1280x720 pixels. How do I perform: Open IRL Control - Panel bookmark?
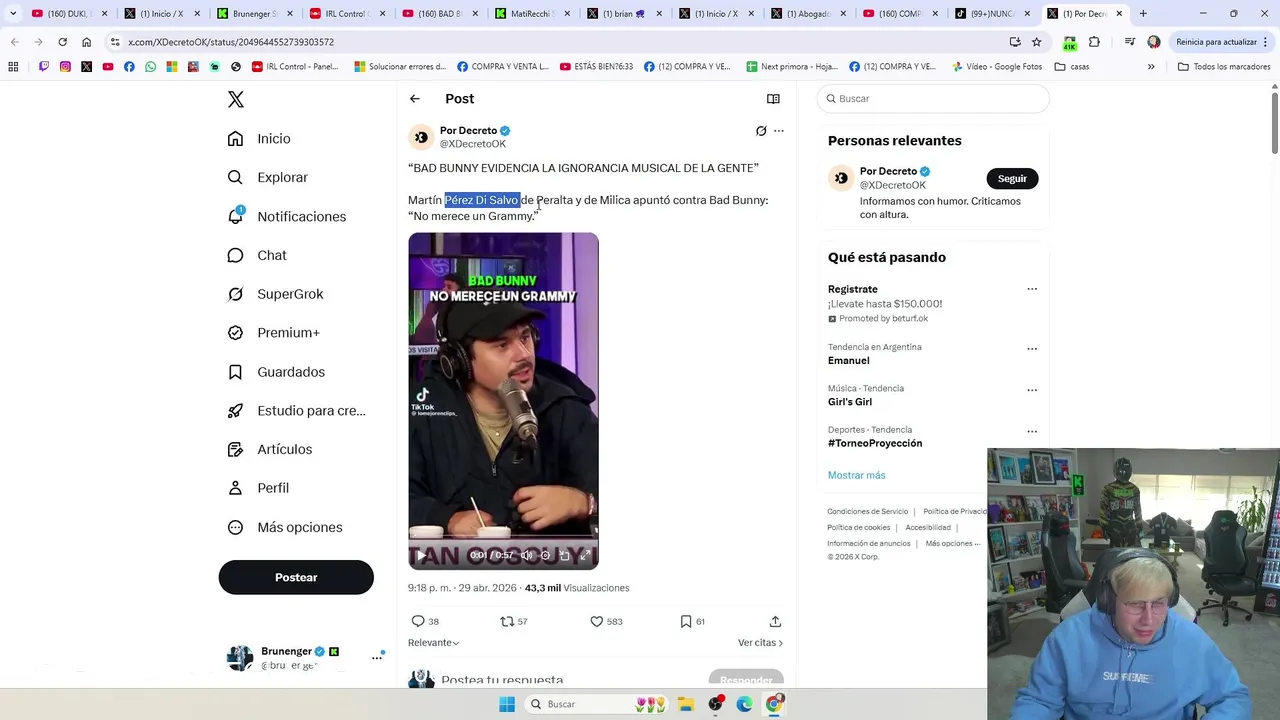coord(294,67)
